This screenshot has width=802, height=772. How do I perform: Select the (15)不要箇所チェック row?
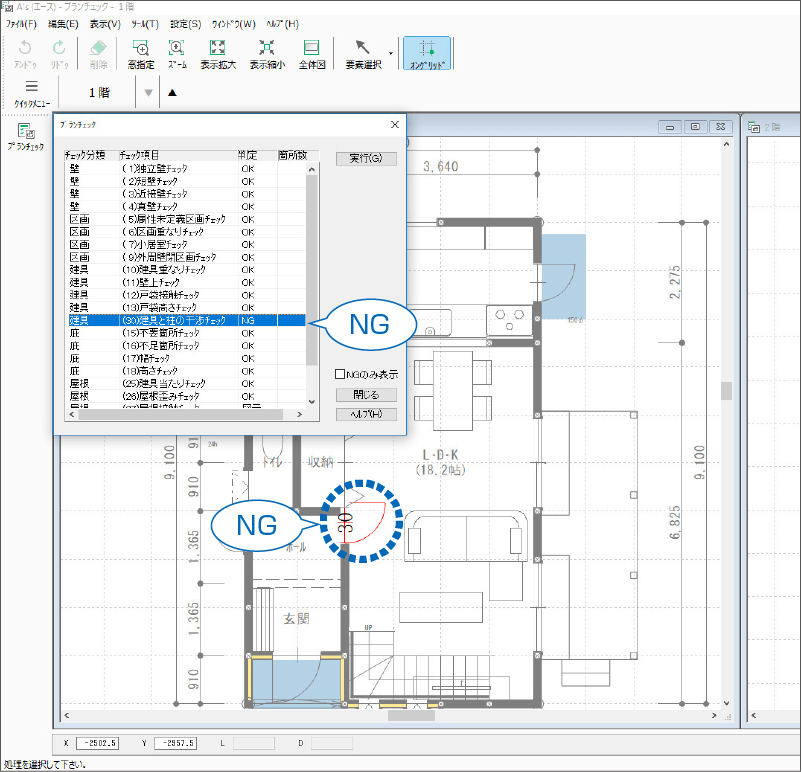coord(186,333)
